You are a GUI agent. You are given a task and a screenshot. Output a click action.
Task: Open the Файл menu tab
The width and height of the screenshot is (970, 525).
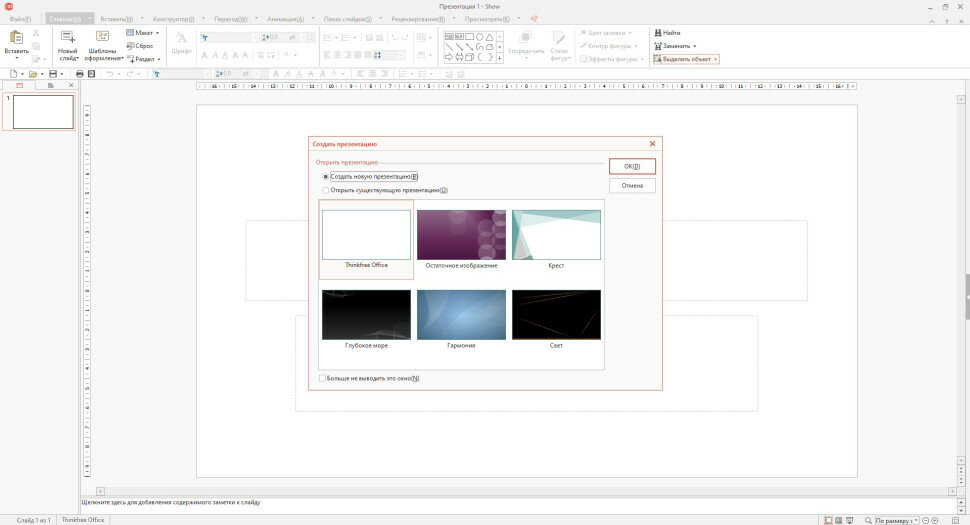pyautogui.click(x=20, y=19)
